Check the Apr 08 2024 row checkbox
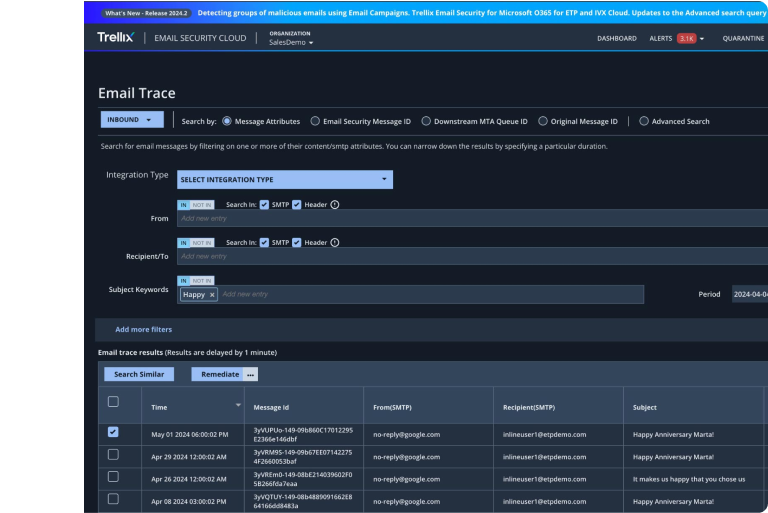768x513 pixels. (113, 499)
